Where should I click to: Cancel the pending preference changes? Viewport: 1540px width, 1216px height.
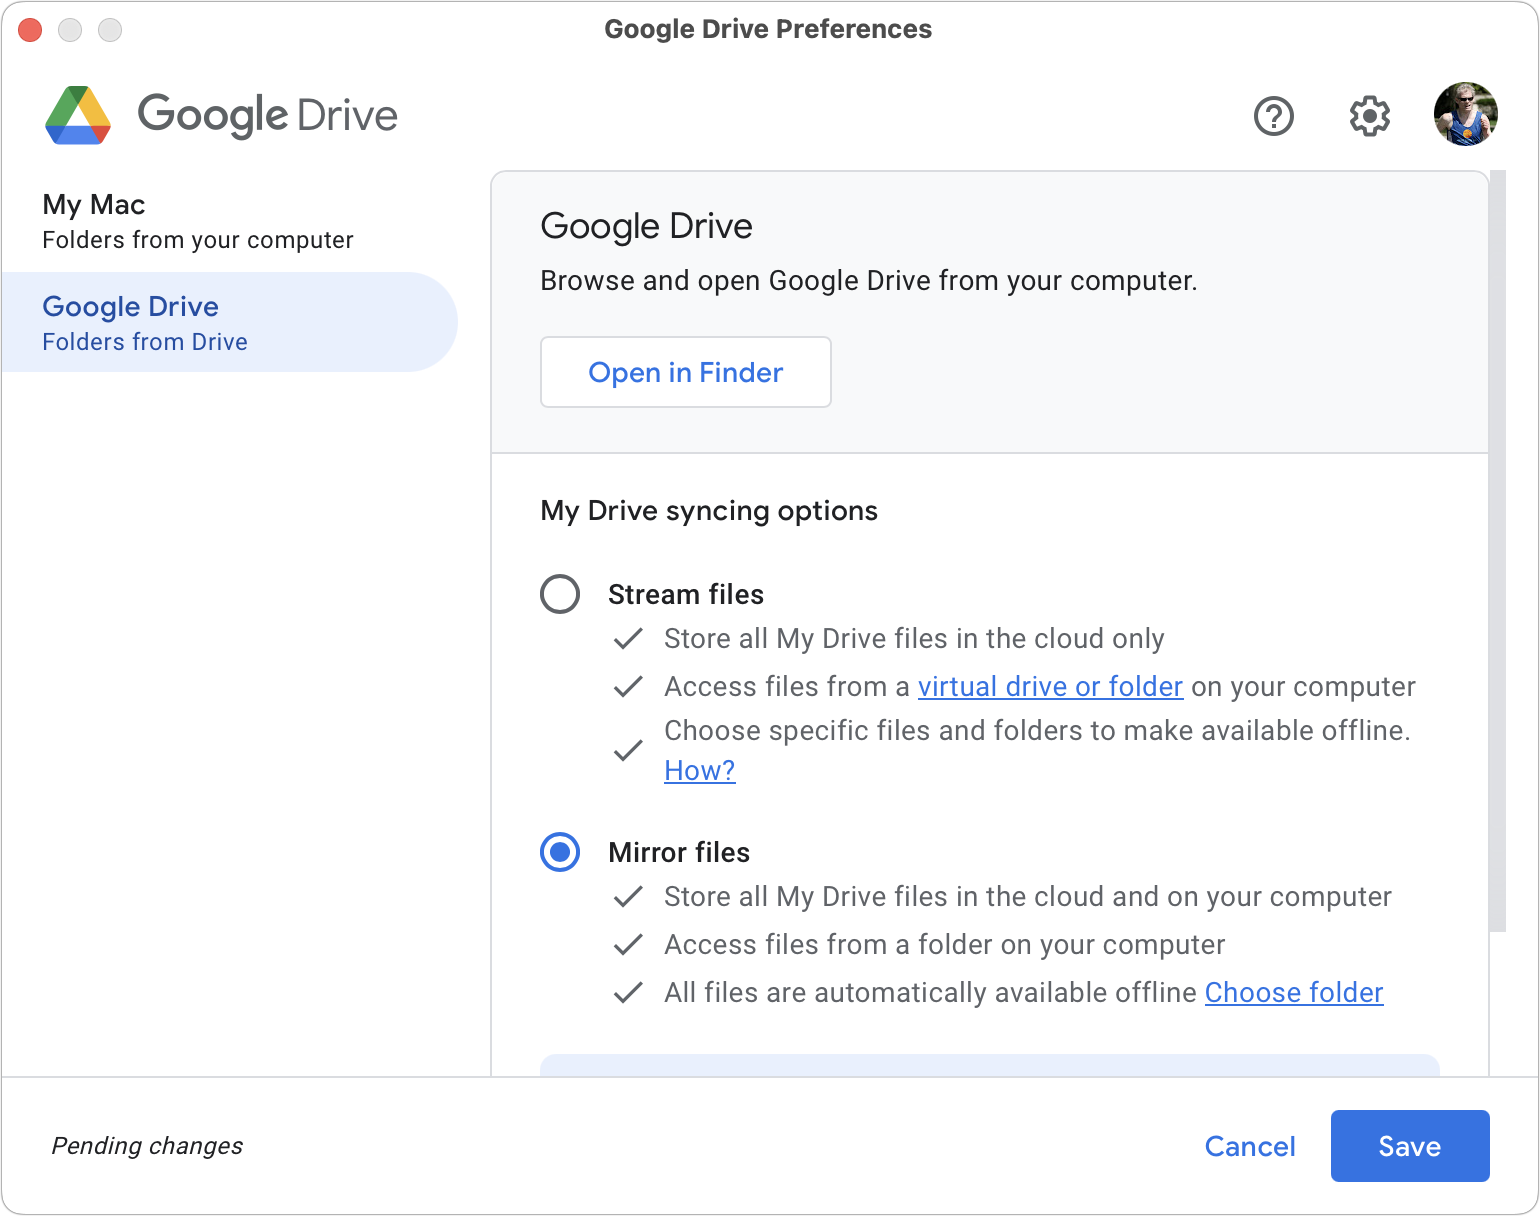point(1249,1146)
